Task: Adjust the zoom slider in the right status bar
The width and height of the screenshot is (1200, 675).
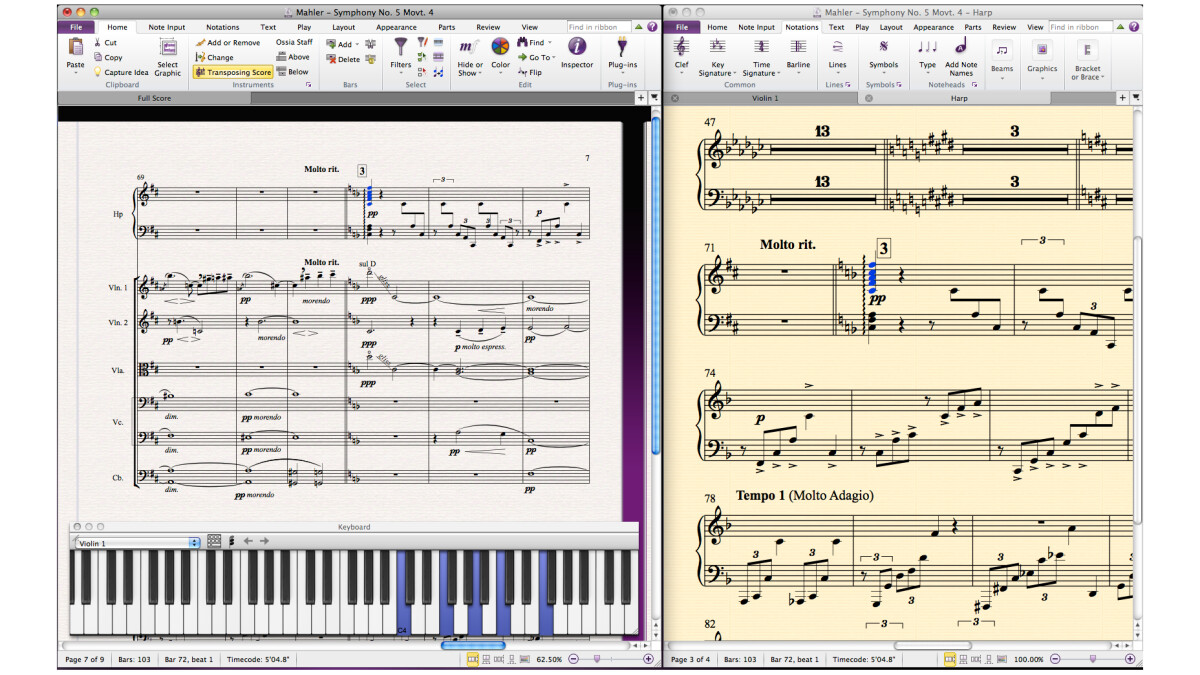Action: pos(1093,659)
